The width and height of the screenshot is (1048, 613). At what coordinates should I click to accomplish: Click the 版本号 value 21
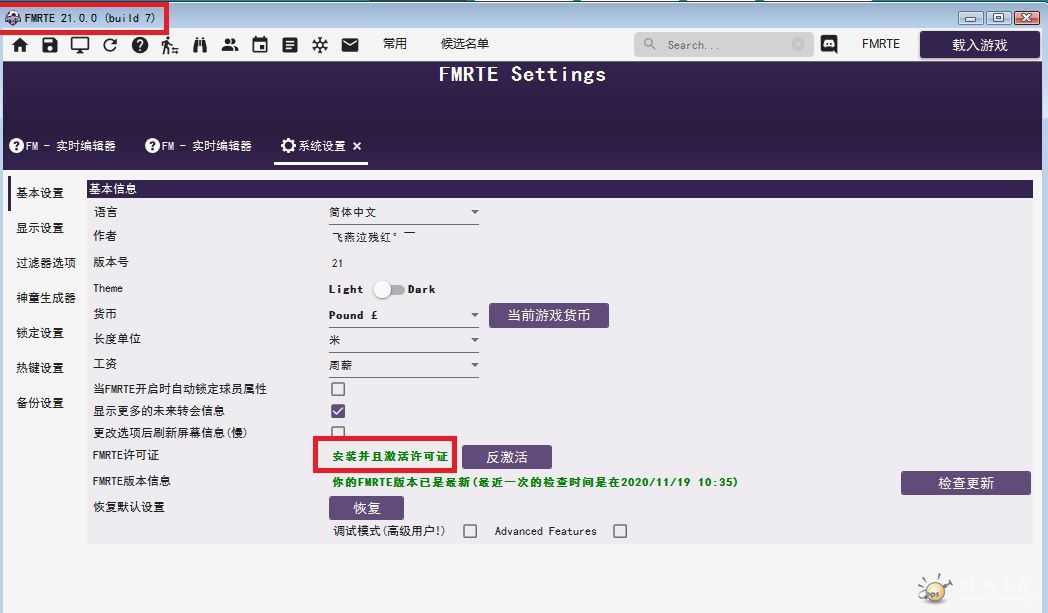coord(338,263)
